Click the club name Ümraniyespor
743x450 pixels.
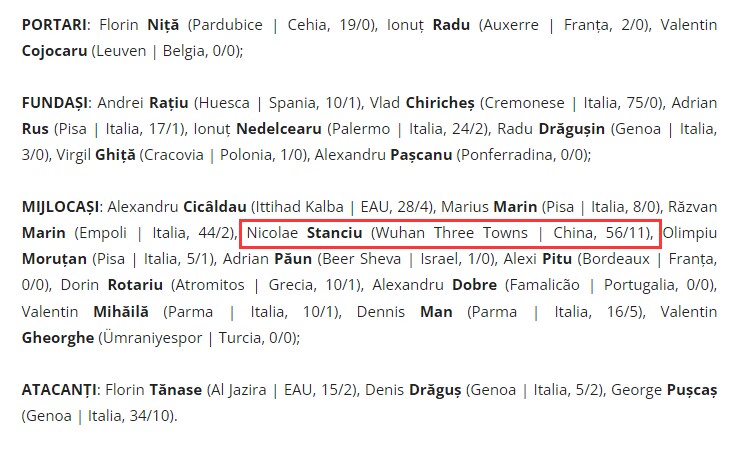[153, 338]
